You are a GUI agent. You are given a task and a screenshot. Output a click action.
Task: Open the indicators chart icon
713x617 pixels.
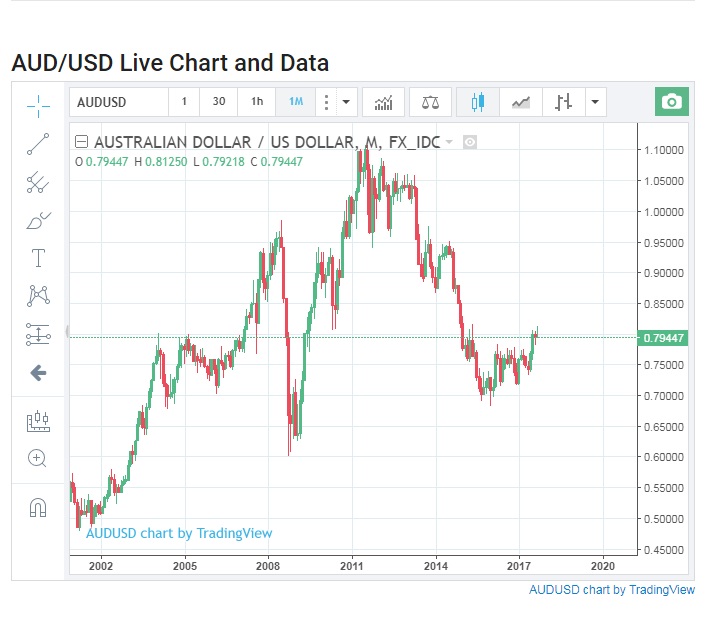[382, 102]
